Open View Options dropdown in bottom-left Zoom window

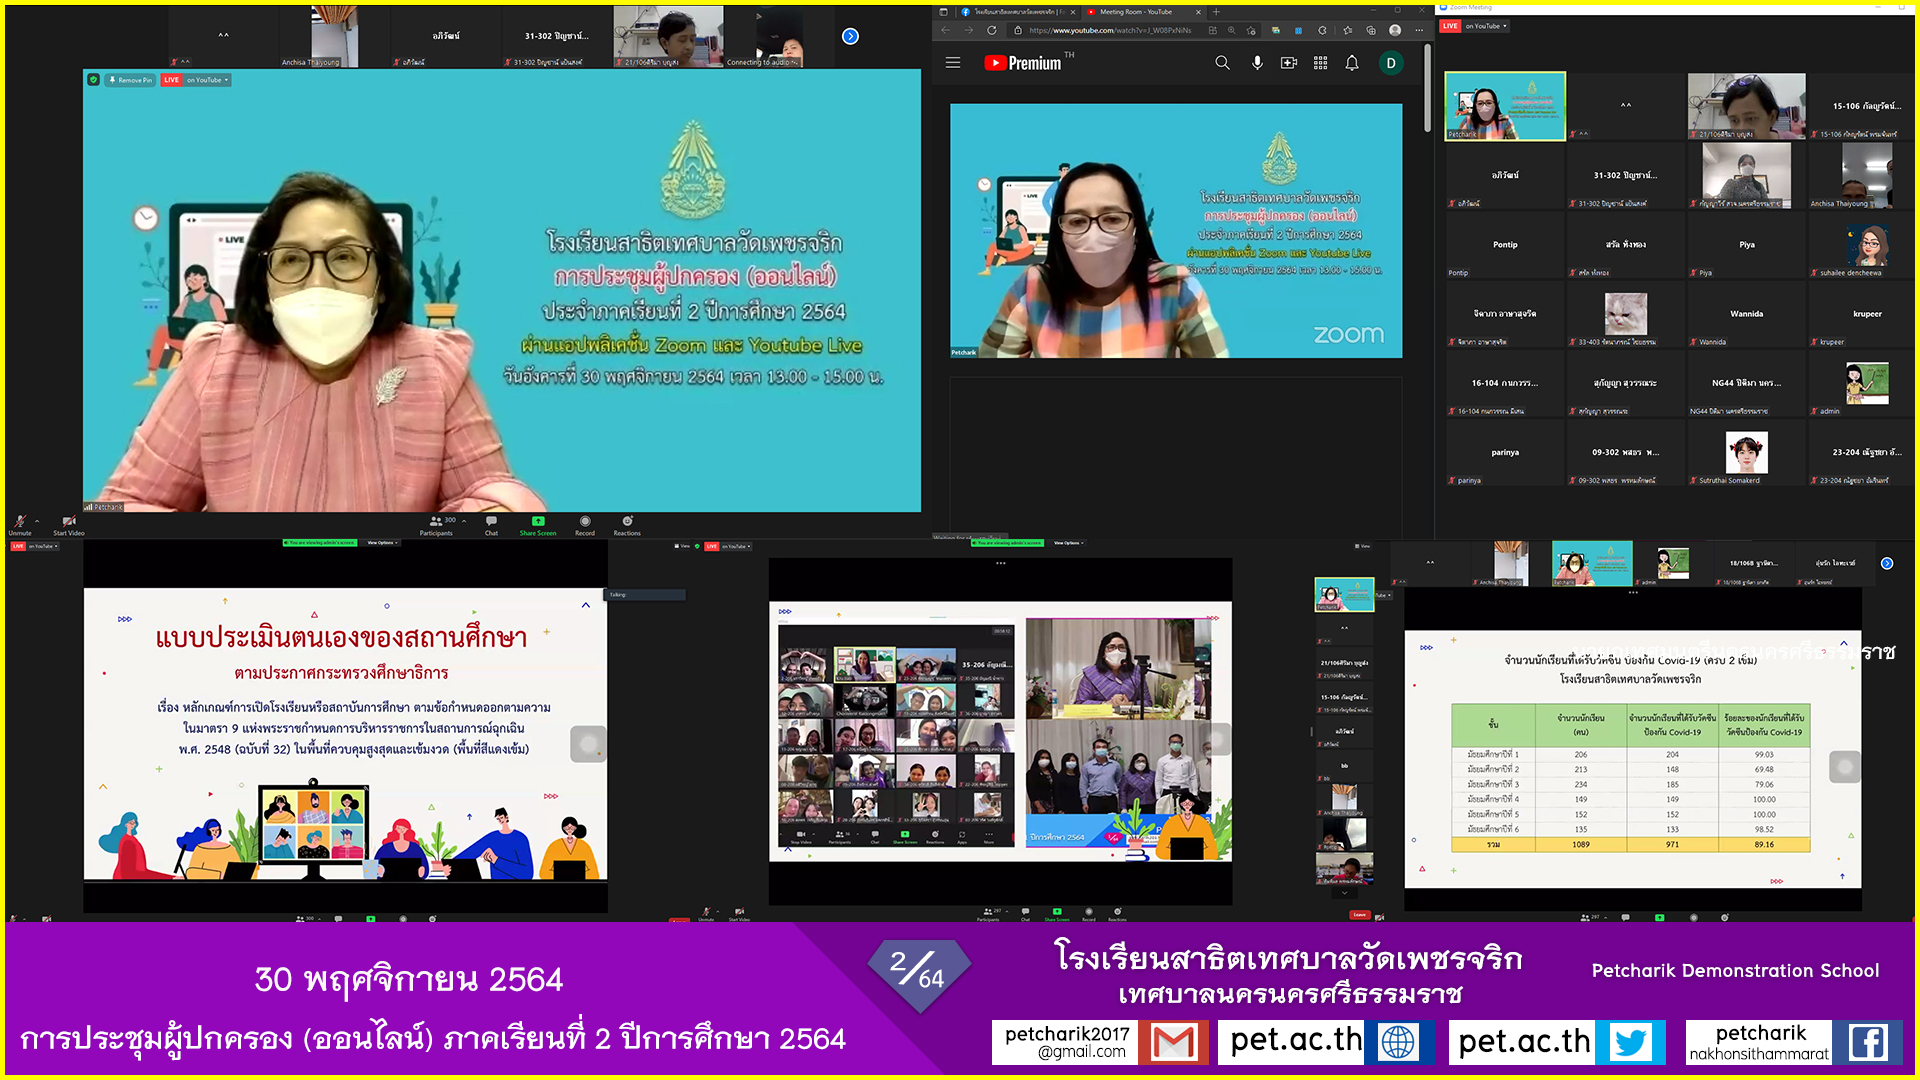tap(382, 543)
